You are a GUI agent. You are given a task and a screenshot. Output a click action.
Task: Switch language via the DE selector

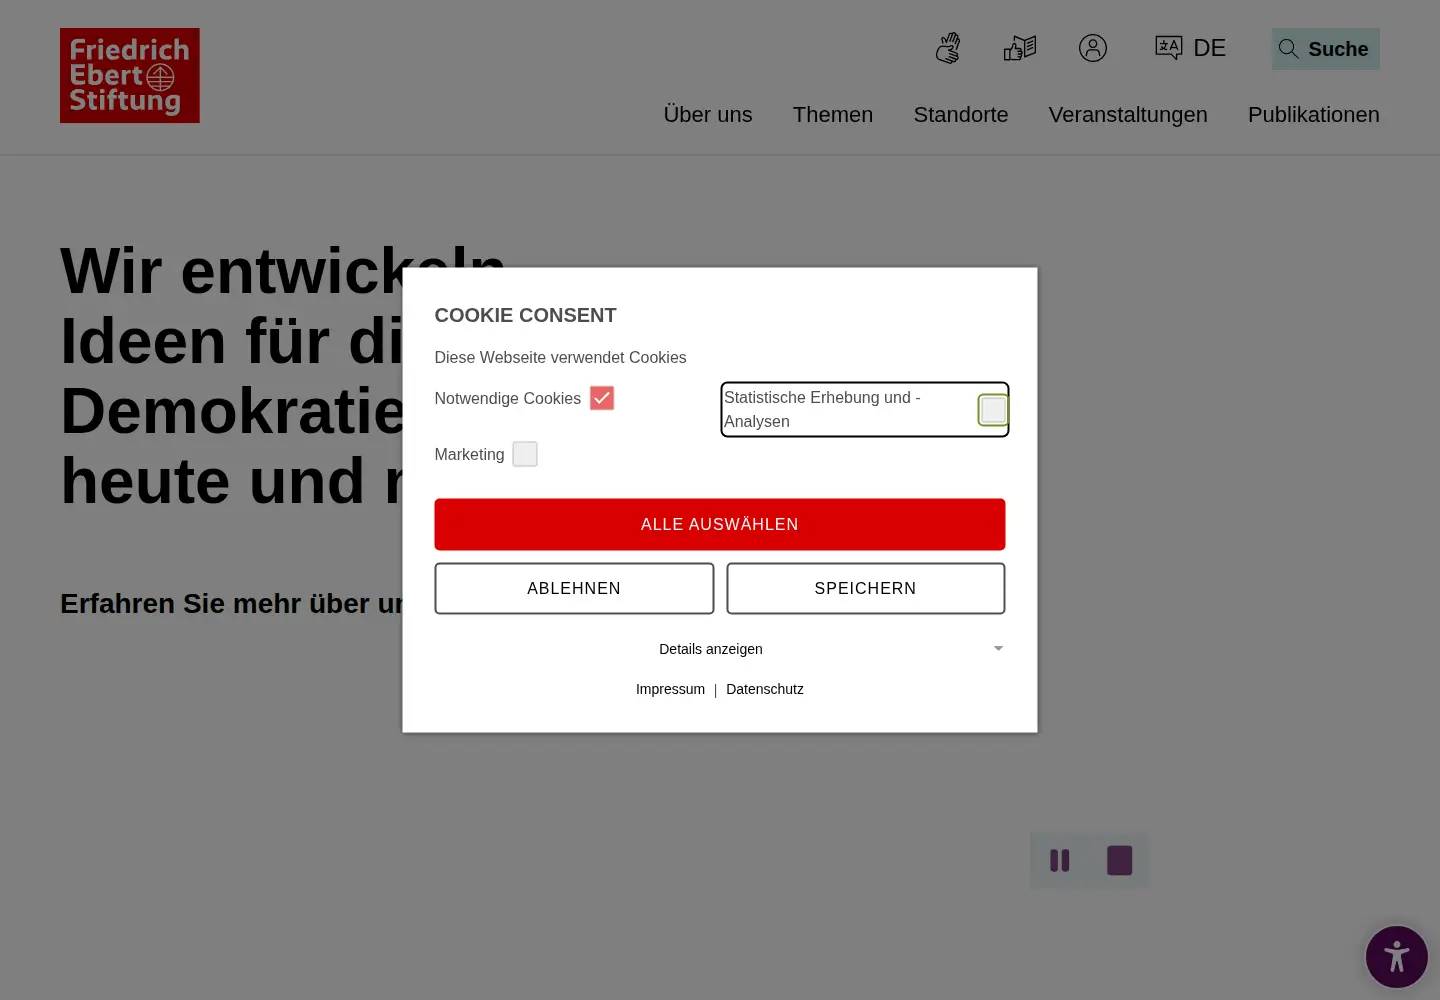1190,48
